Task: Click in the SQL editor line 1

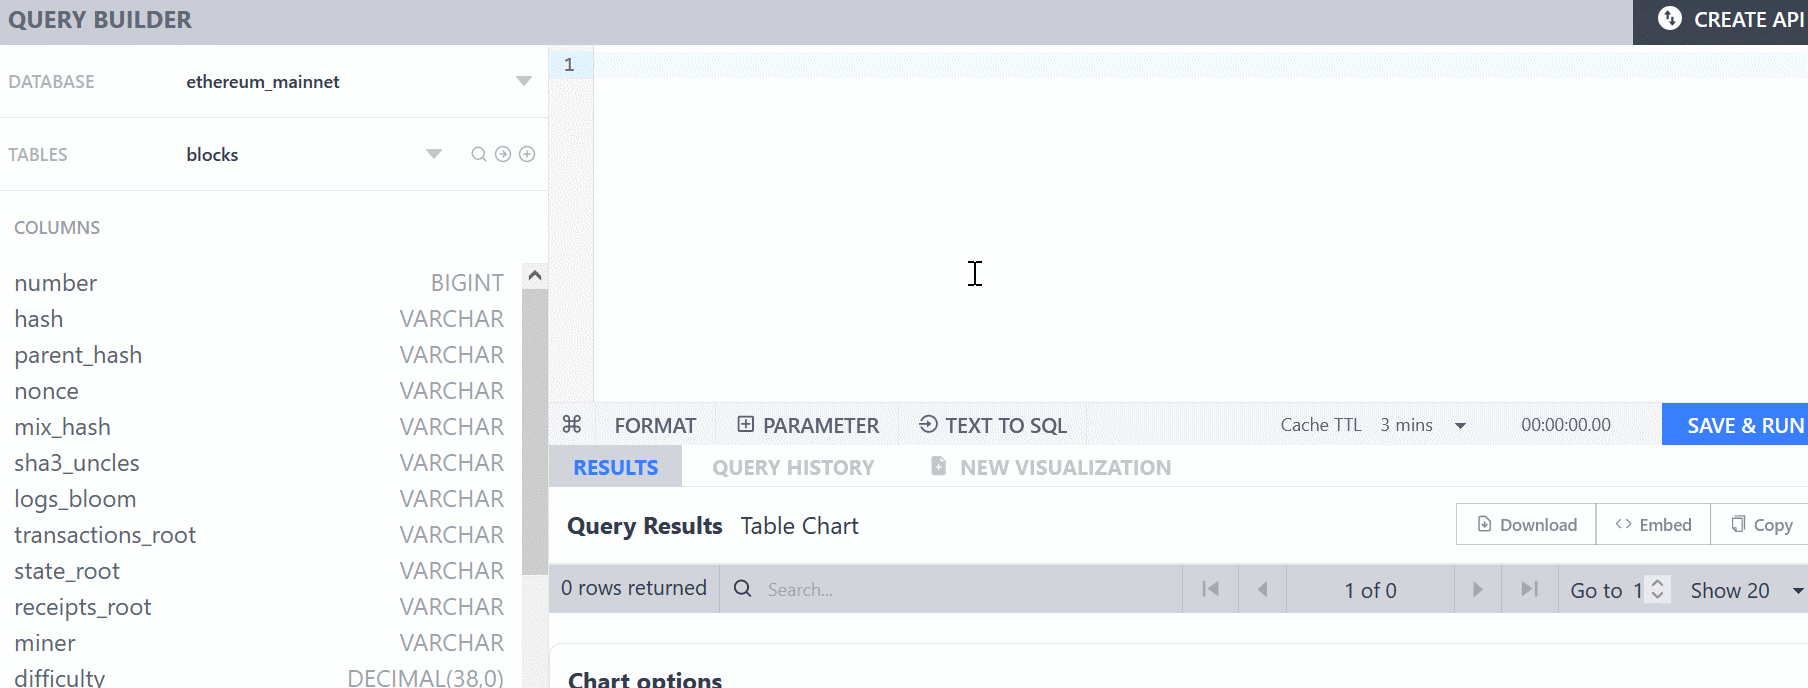Action: click(x=1200, y=64)
